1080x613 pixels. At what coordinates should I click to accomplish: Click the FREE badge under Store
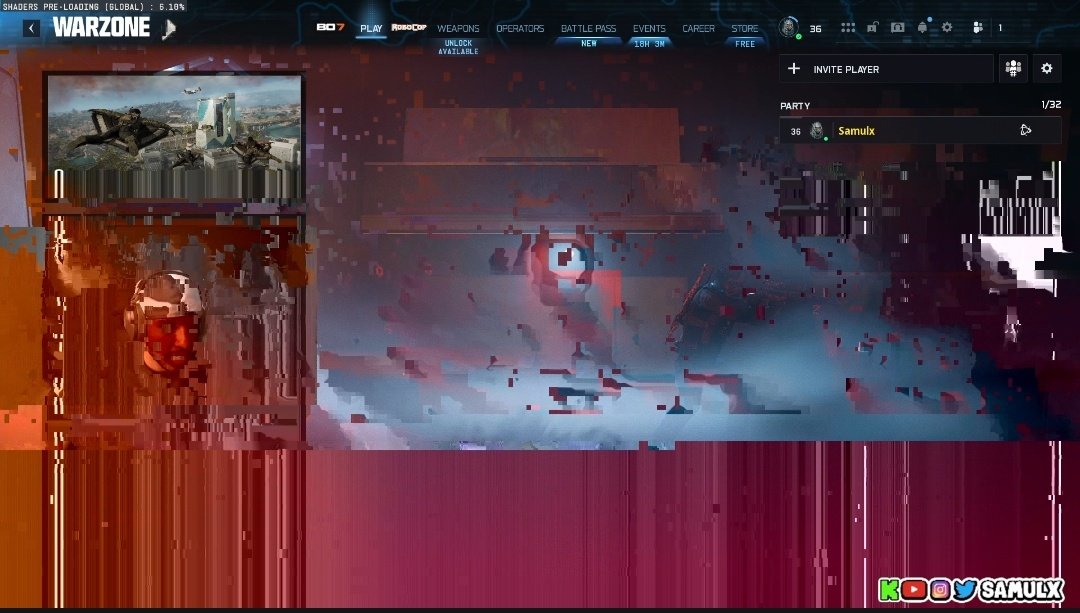[745, 44]
